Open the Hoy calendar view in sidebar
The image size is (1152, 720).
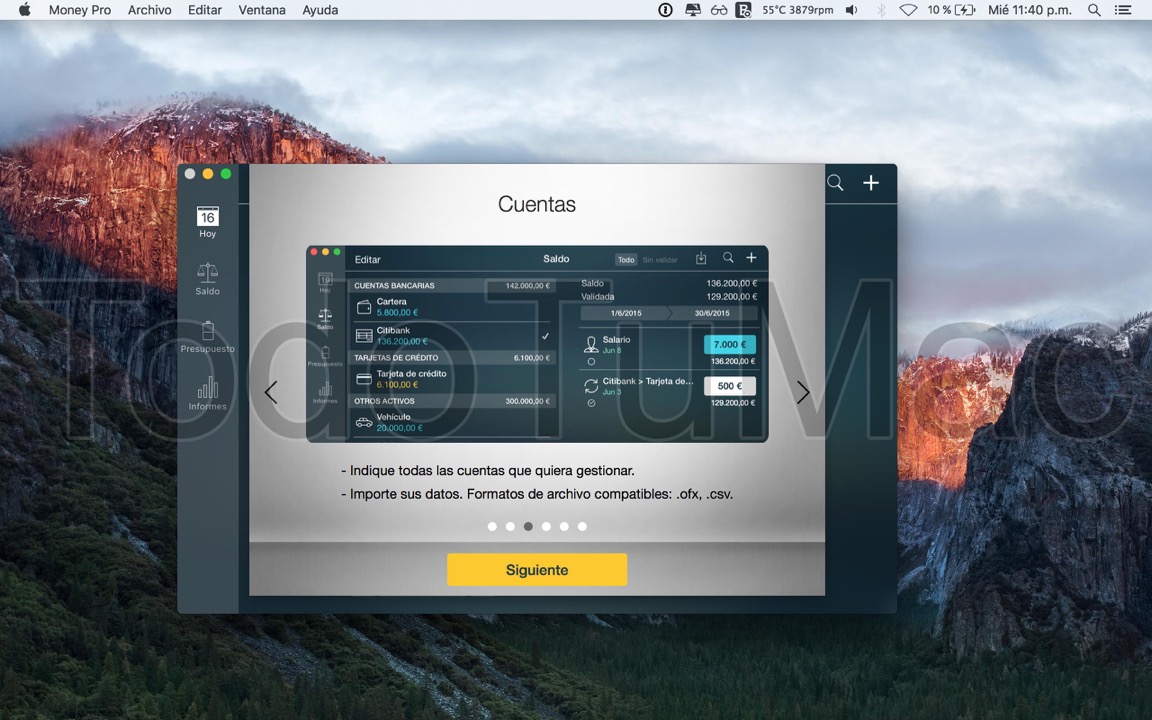(207, 222)
